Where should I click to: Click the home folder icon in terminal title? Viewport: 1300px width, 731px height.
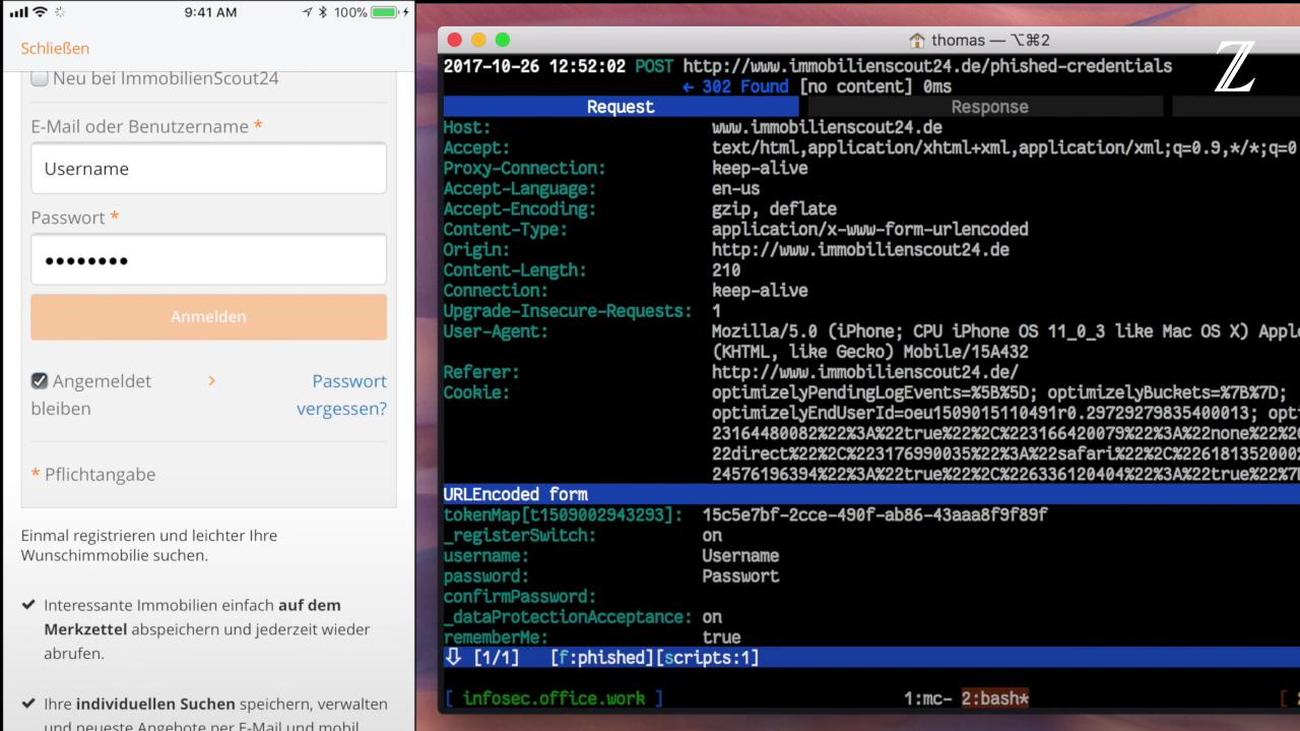(916, 40)
